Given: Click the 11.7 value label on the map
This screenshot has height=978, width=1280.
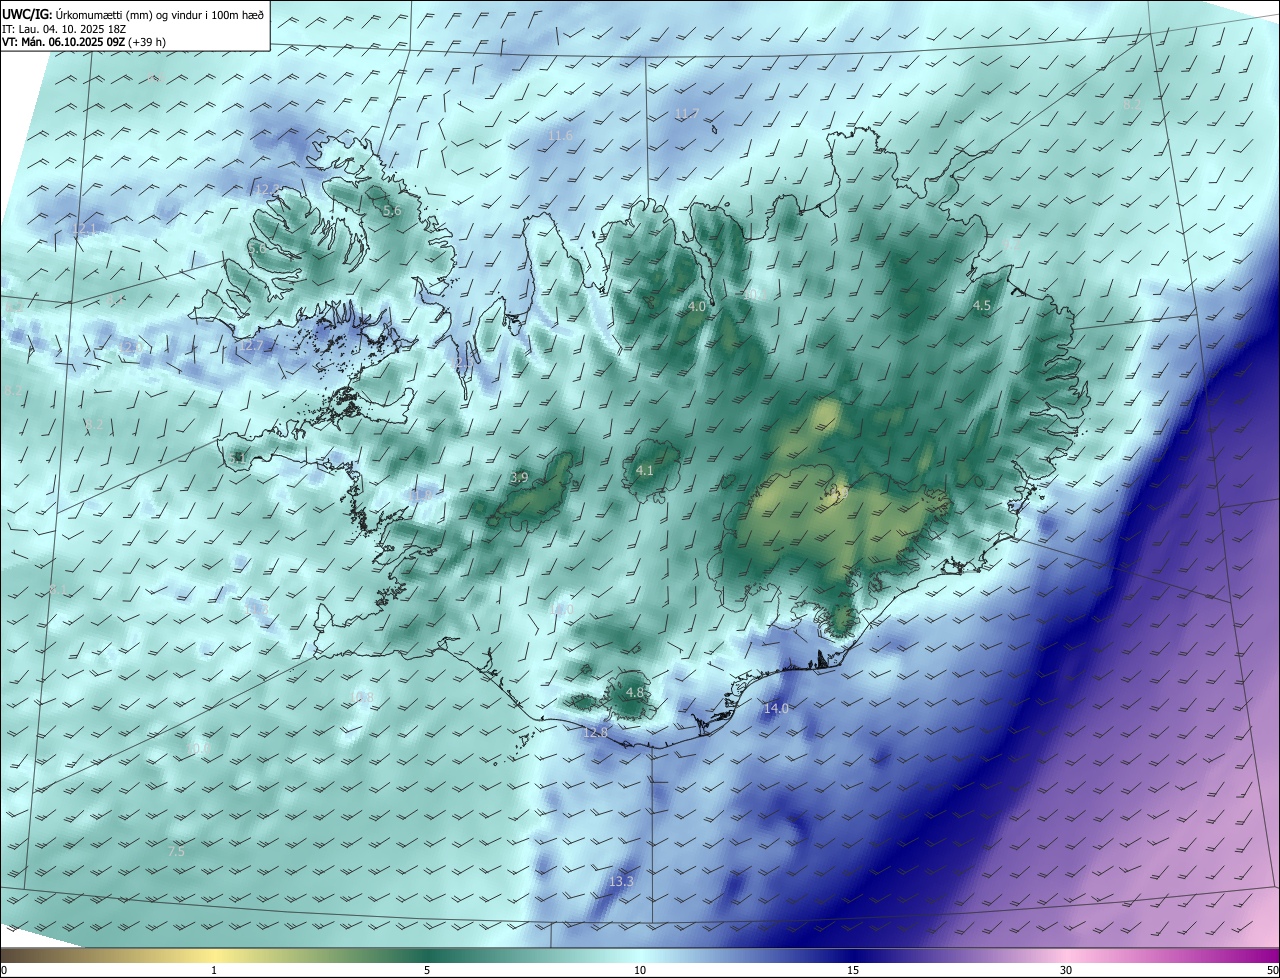Looking at the screenshot, I should [686, 113].
